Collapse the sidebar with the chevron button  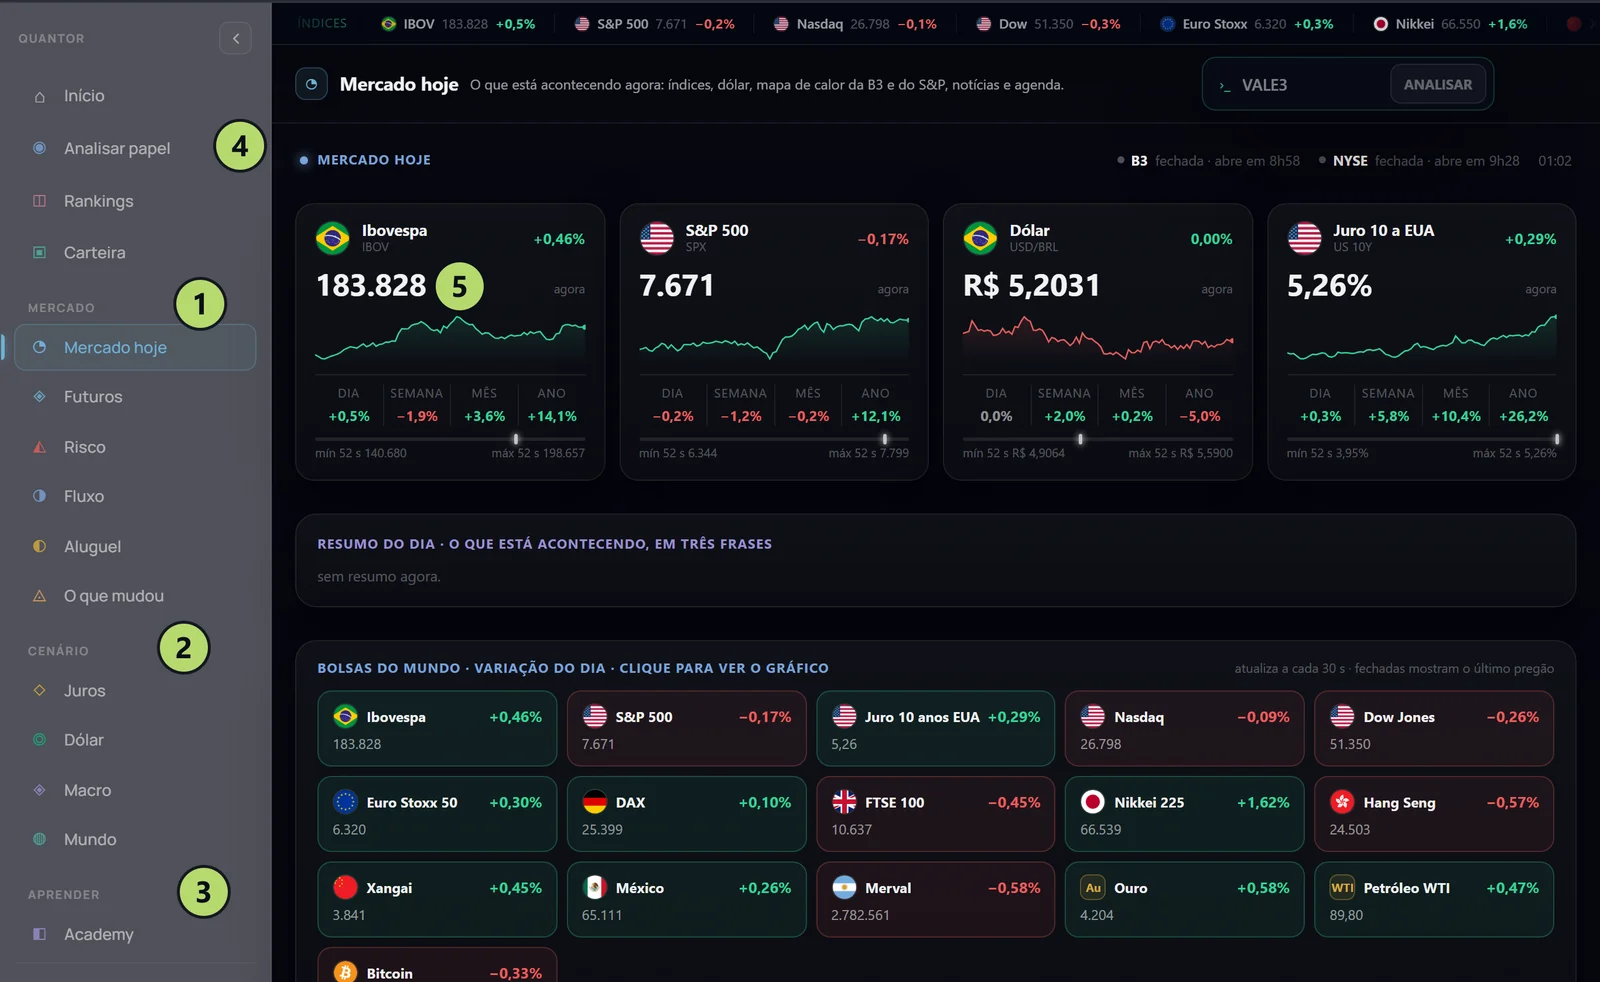click(x=236, y=39)
